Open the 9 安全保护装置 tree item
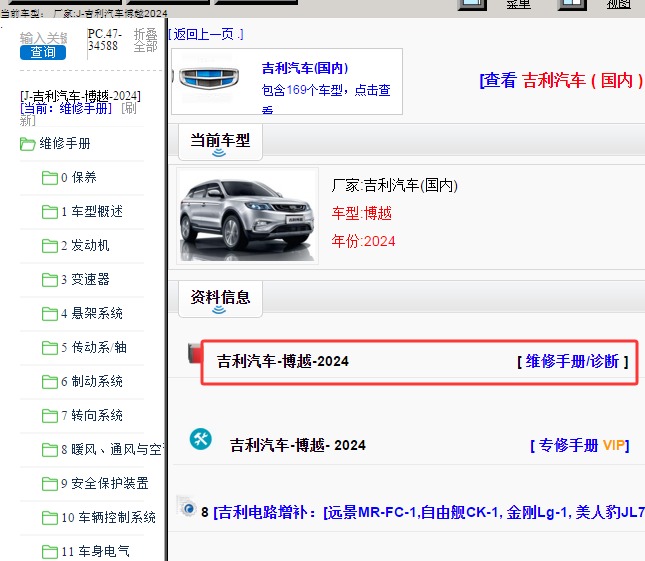The width and height of the screenshot is (645, 561). 105,483
